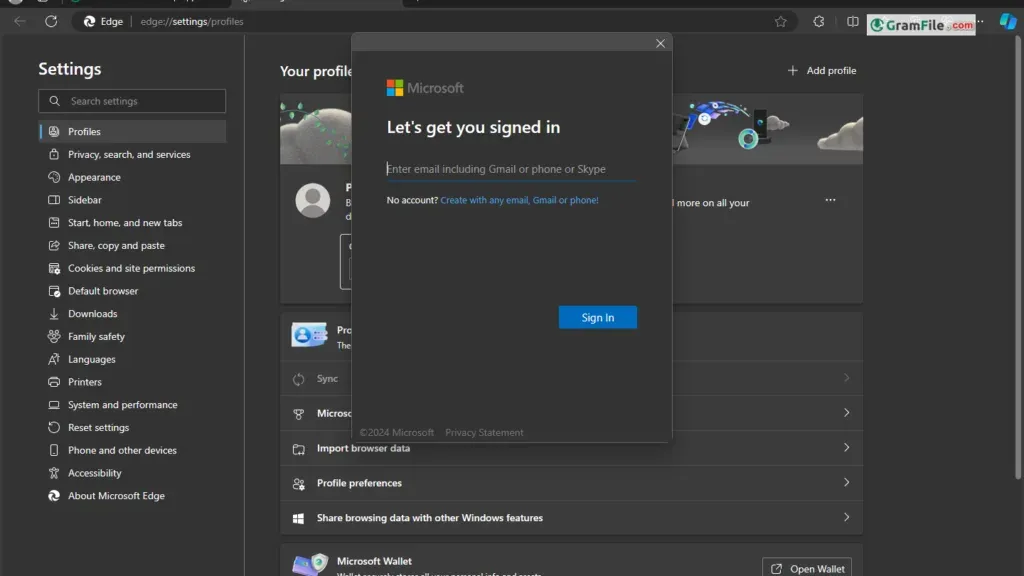Viewport: 1024px width, 576px height.
Task: Open the Privacy Statement link
Action: coord(484,432)
